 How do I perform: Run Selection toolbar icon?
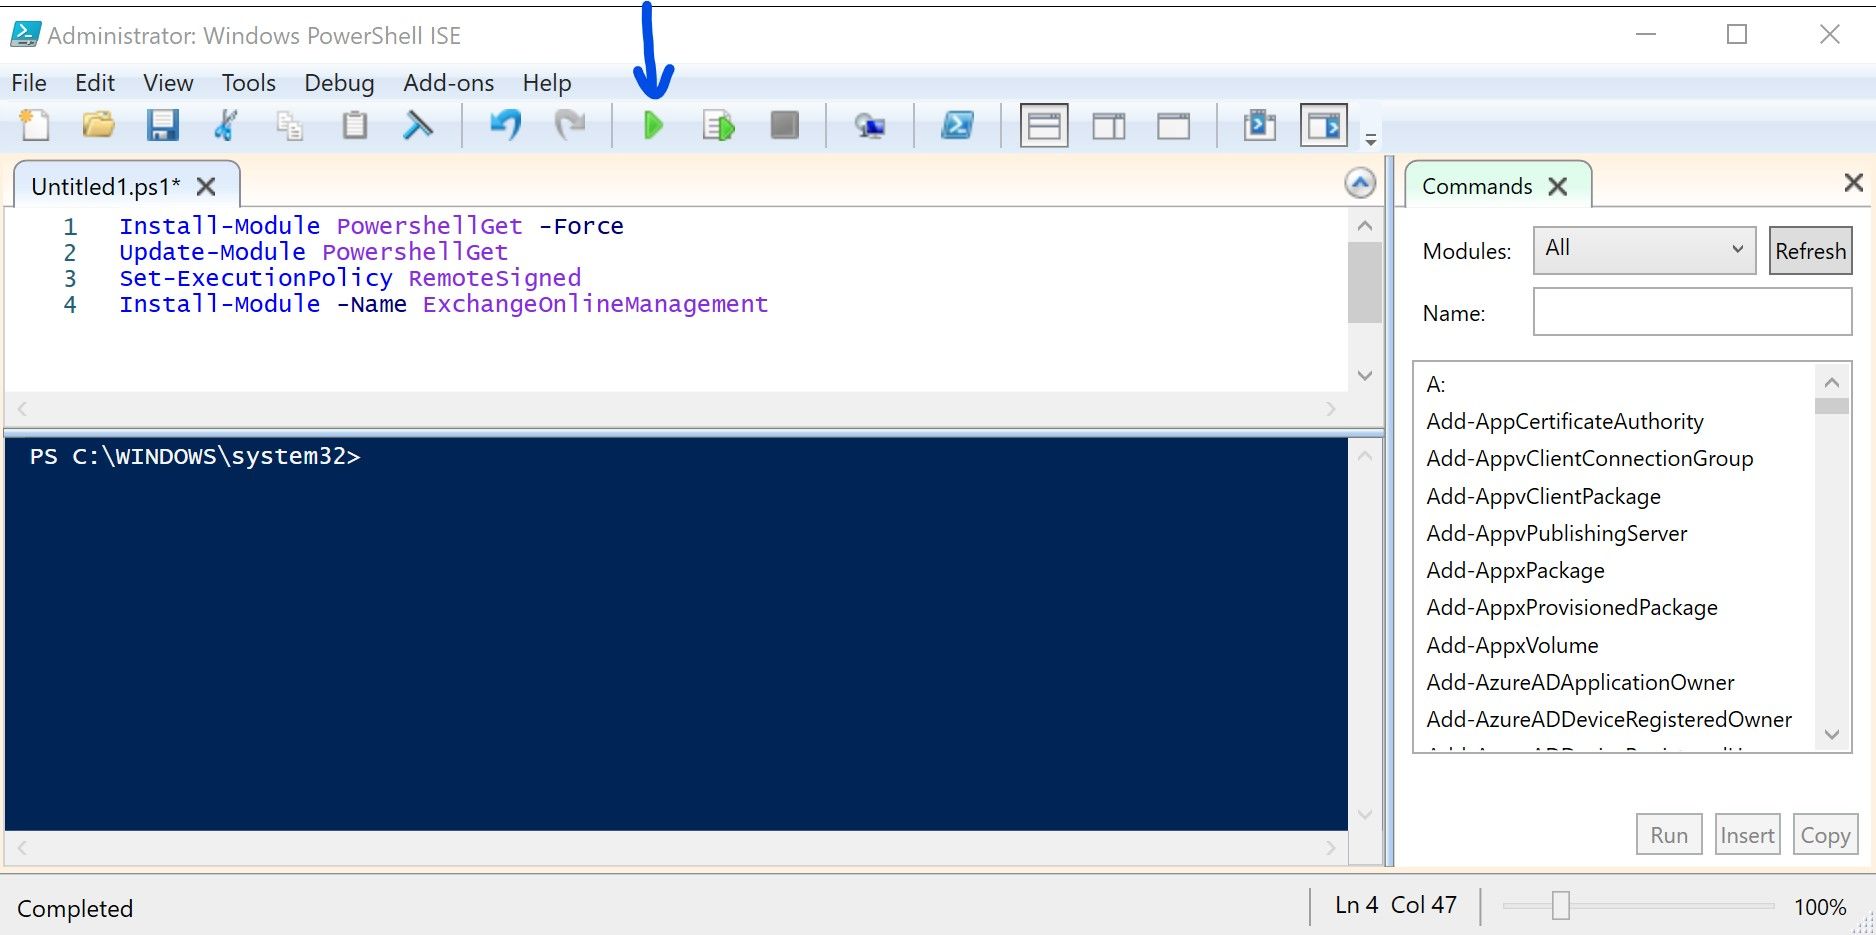[718, 125]
